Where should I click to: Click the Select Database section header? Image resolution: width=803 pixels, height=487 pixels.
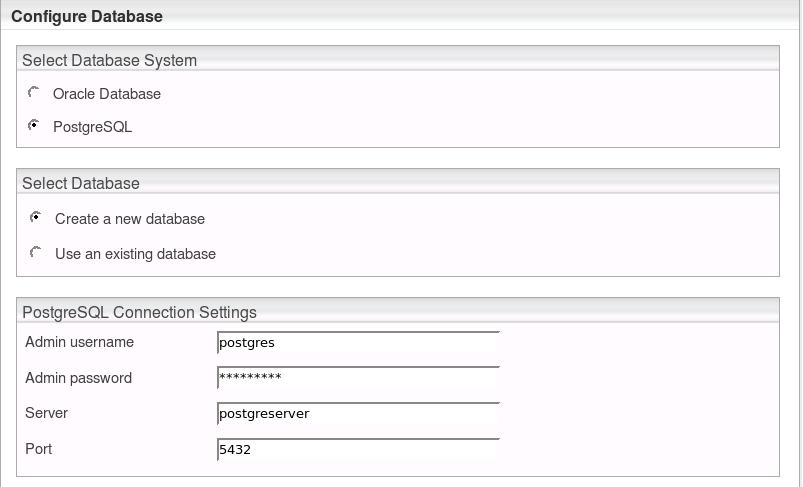(81, 183)
